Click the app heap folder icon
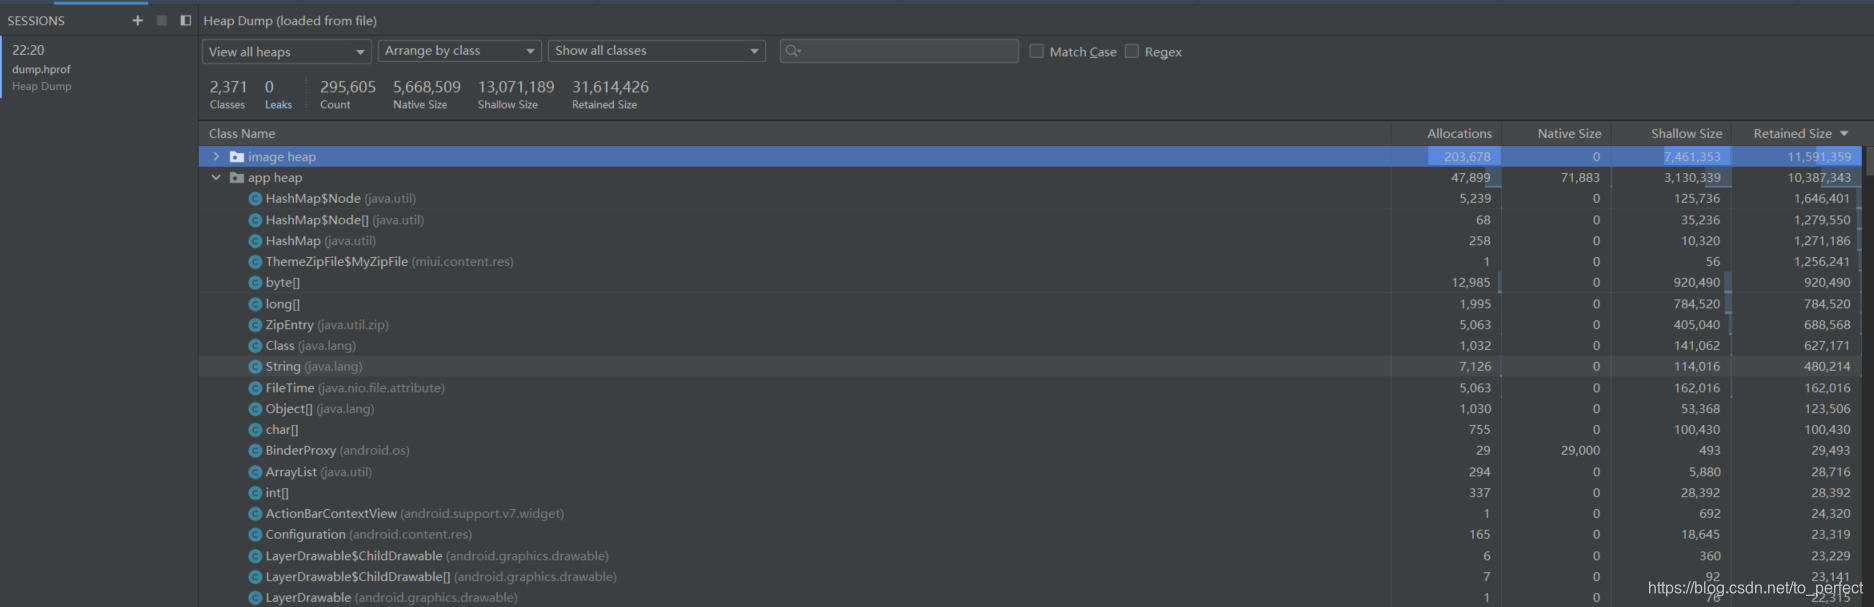This screenshot has height=607, width=1874. (237, 178)
